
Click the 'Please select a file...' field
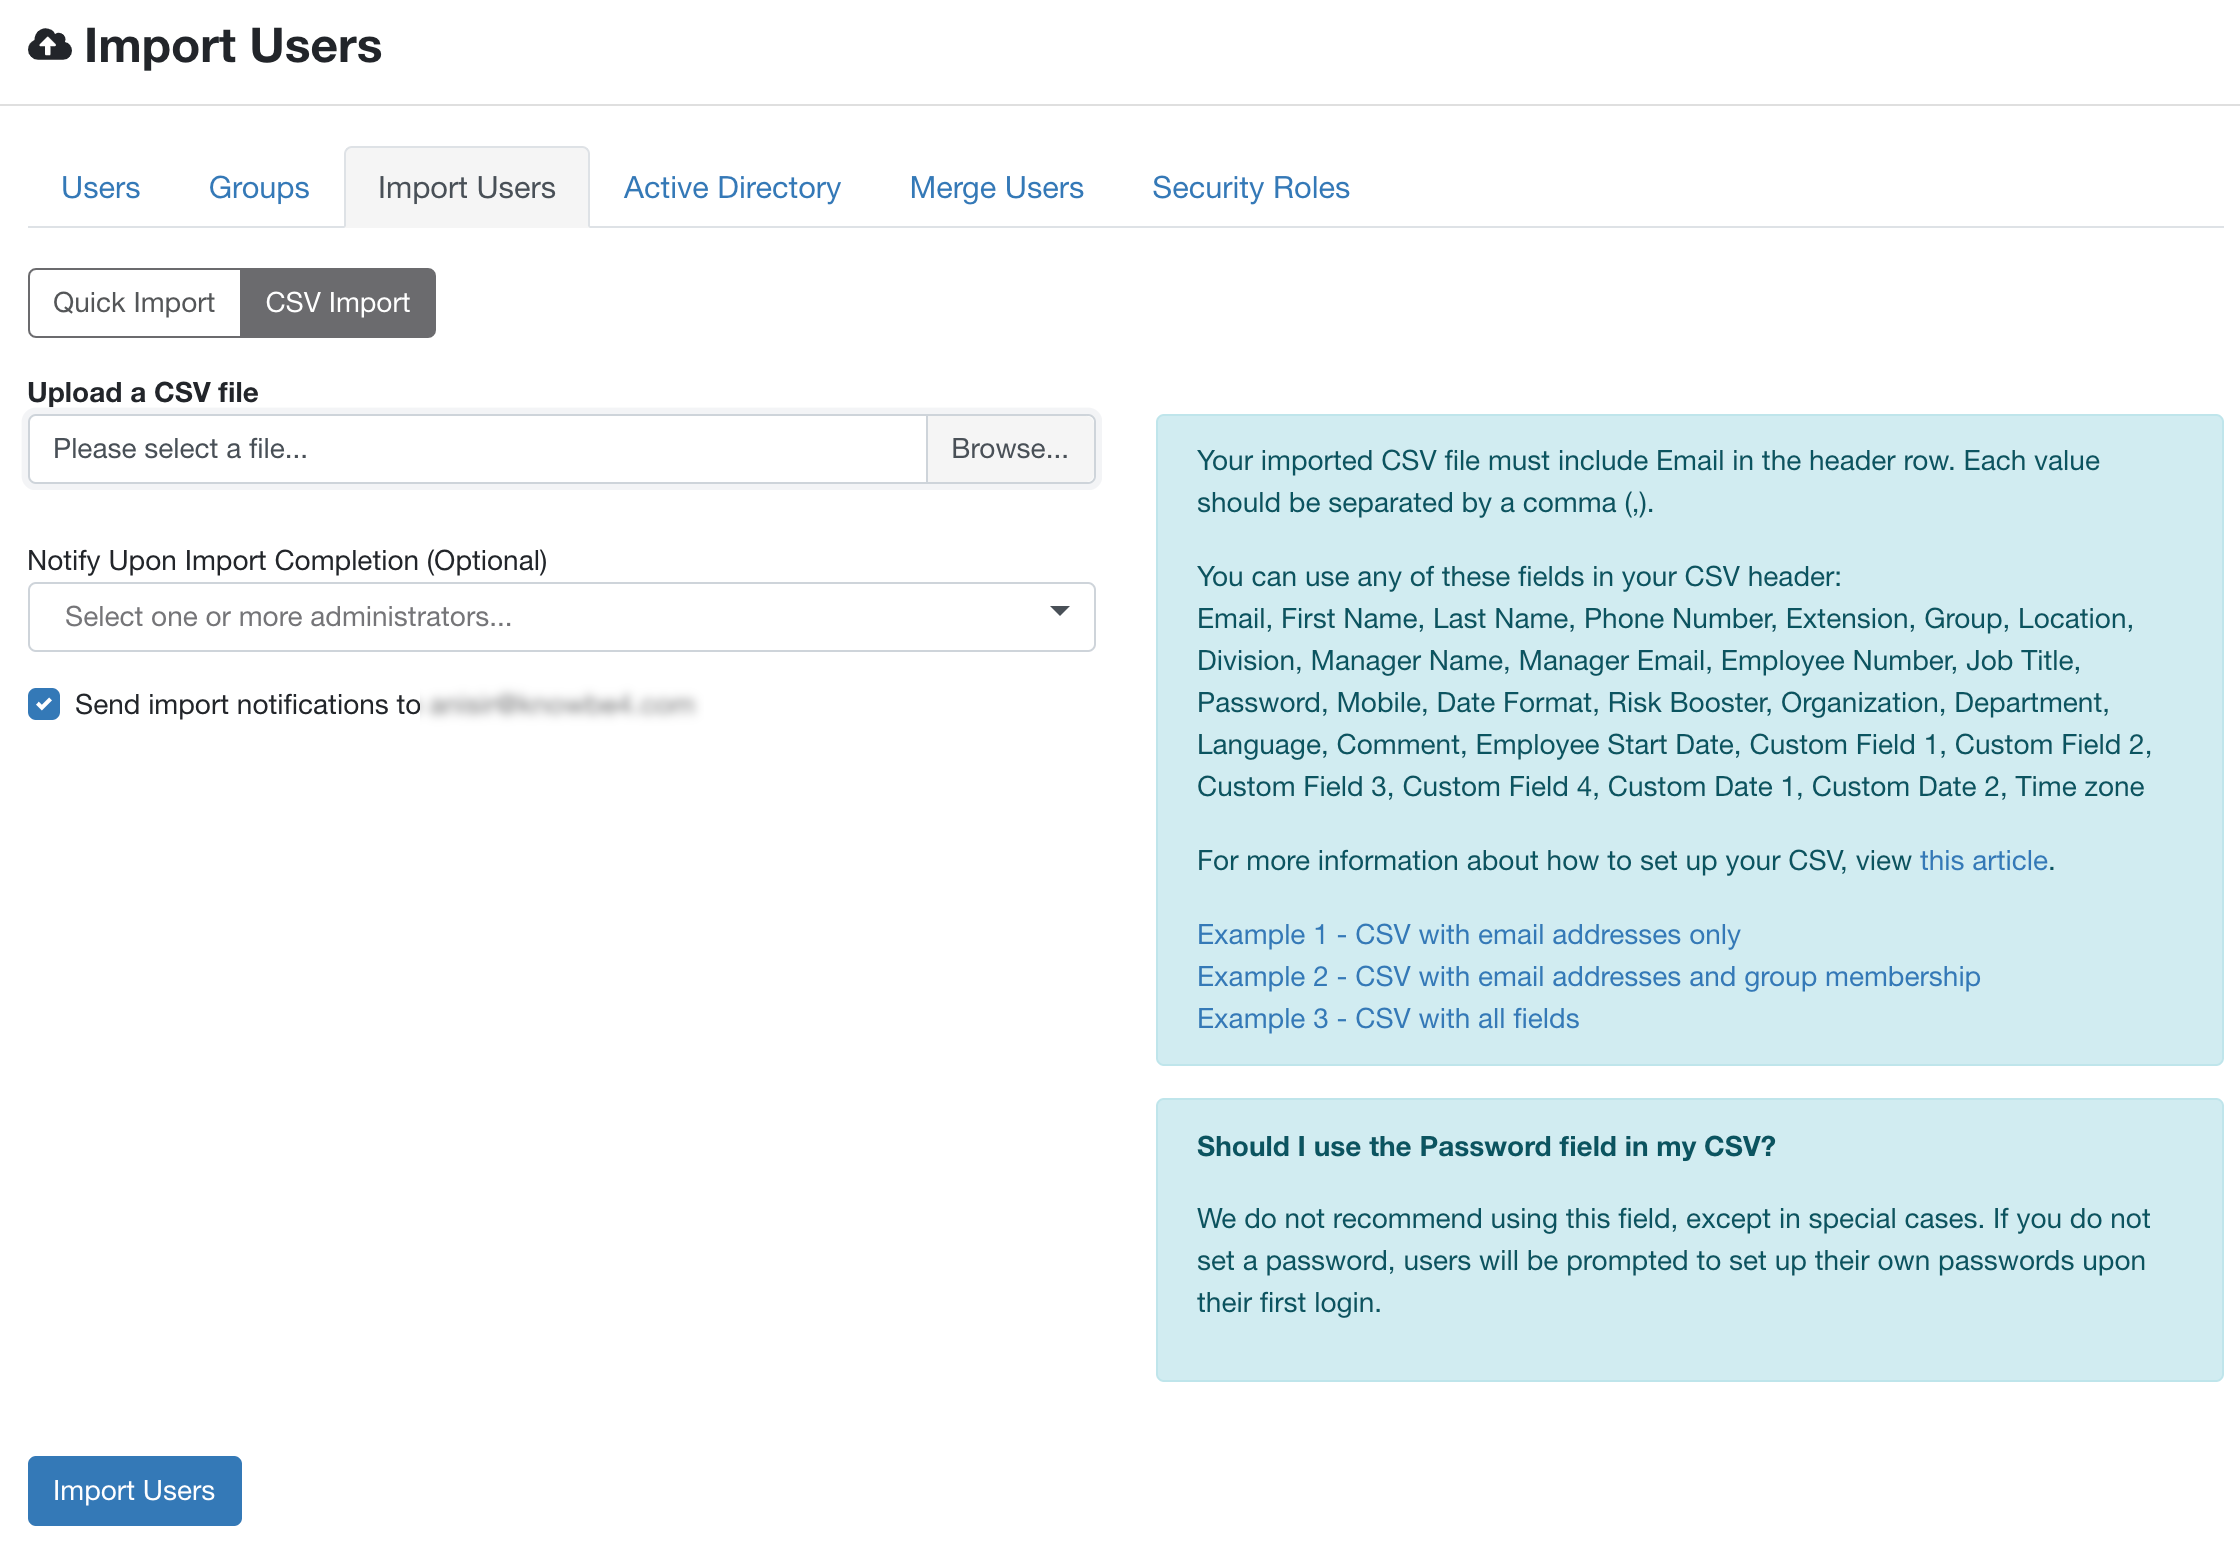click(x=478, y=449)
